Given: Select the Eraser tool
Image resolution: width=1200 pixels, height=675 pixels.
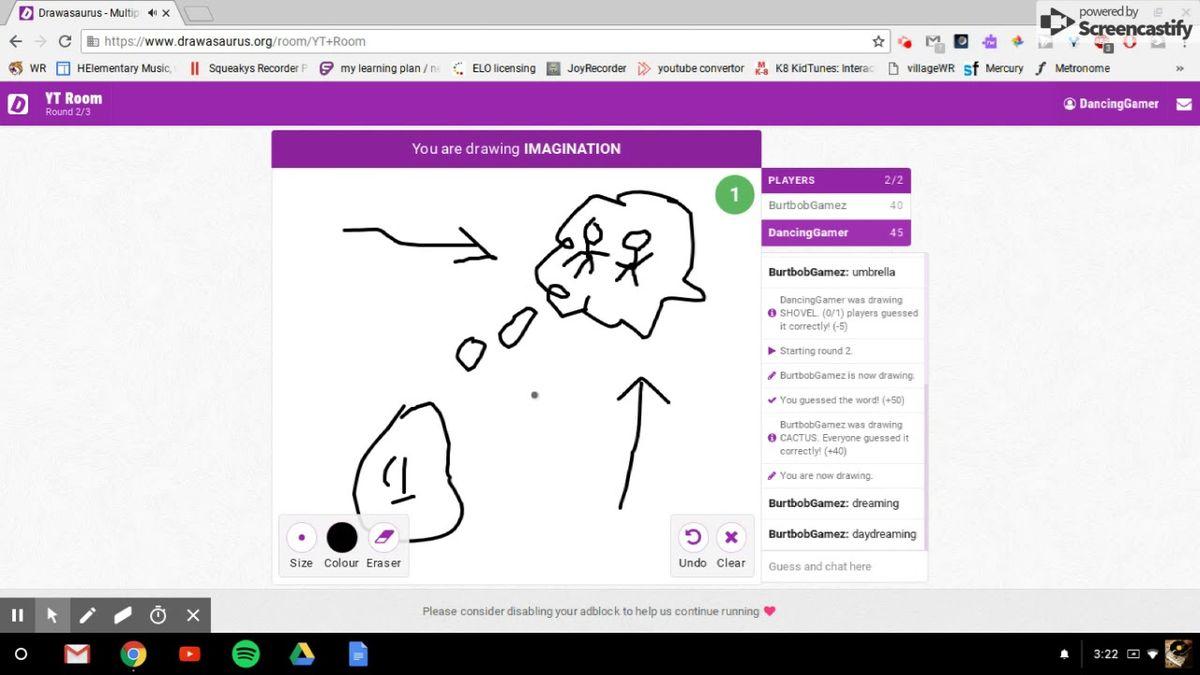Looking at the screenshot, I should [384, 538].
